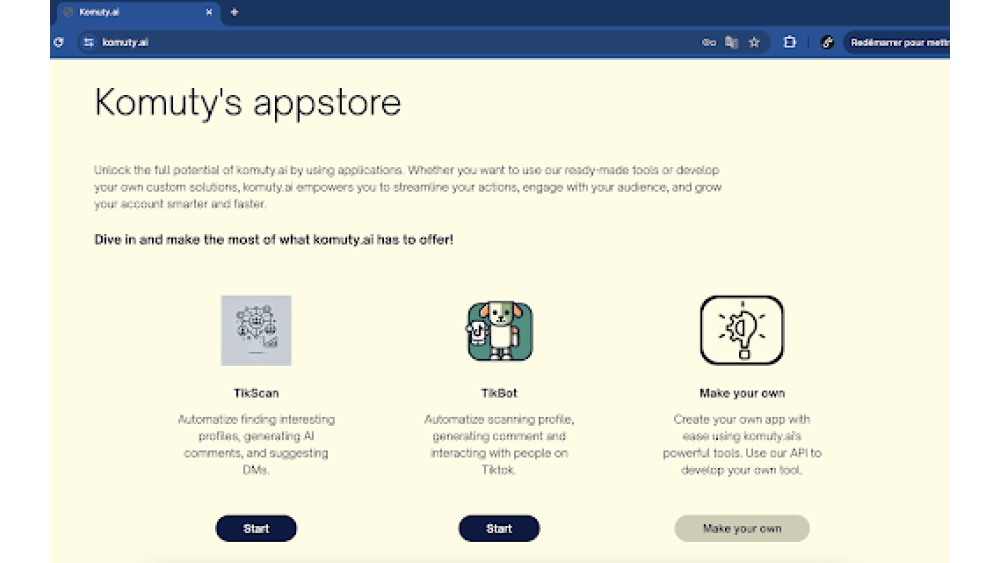Click the translate page icon
This screenshot has width=1000, height=563.
pos(731,42)
